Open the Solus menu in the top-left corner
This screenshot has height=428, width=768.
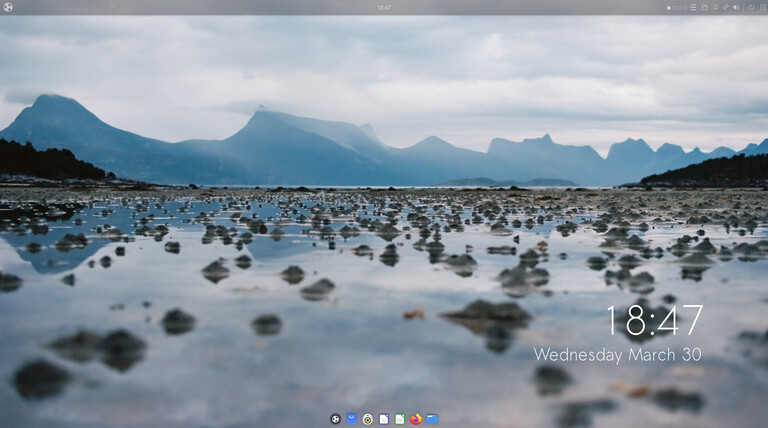coord(8,7)
